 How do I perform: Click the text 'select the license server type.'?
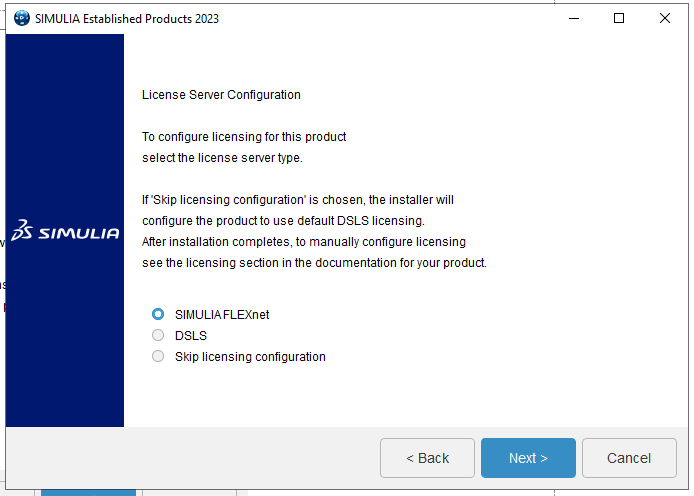pos(222,158)
